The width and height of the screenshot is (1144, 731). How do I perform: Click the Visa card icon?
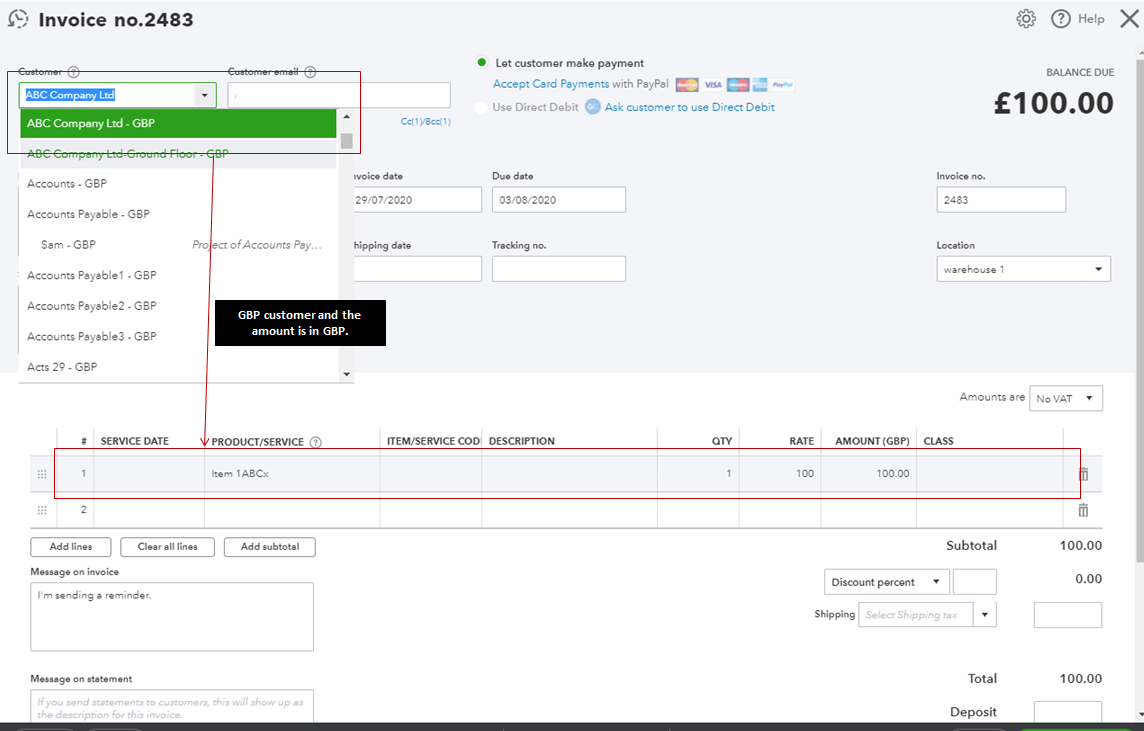tap(713, 85)
